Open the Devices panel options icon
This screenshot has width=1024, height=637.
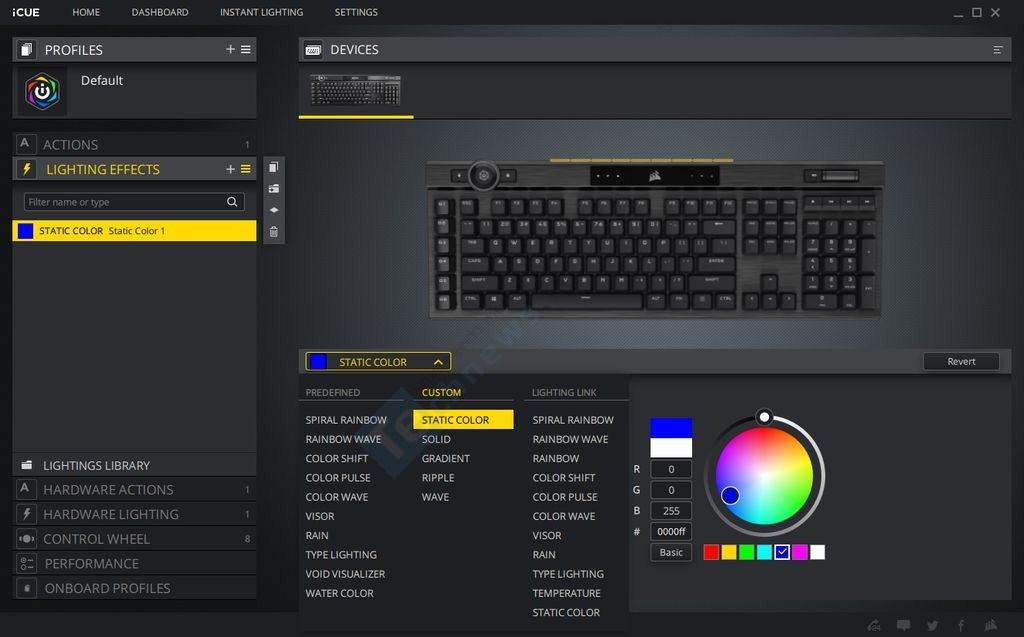coord(997,50)
